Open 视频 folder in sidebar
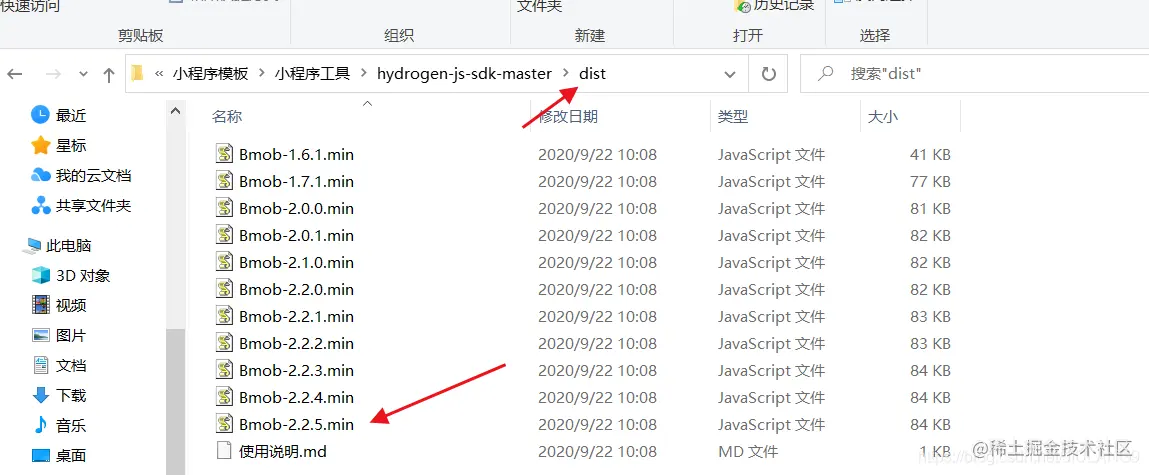1149x475 pixels. tap(71, 306)
